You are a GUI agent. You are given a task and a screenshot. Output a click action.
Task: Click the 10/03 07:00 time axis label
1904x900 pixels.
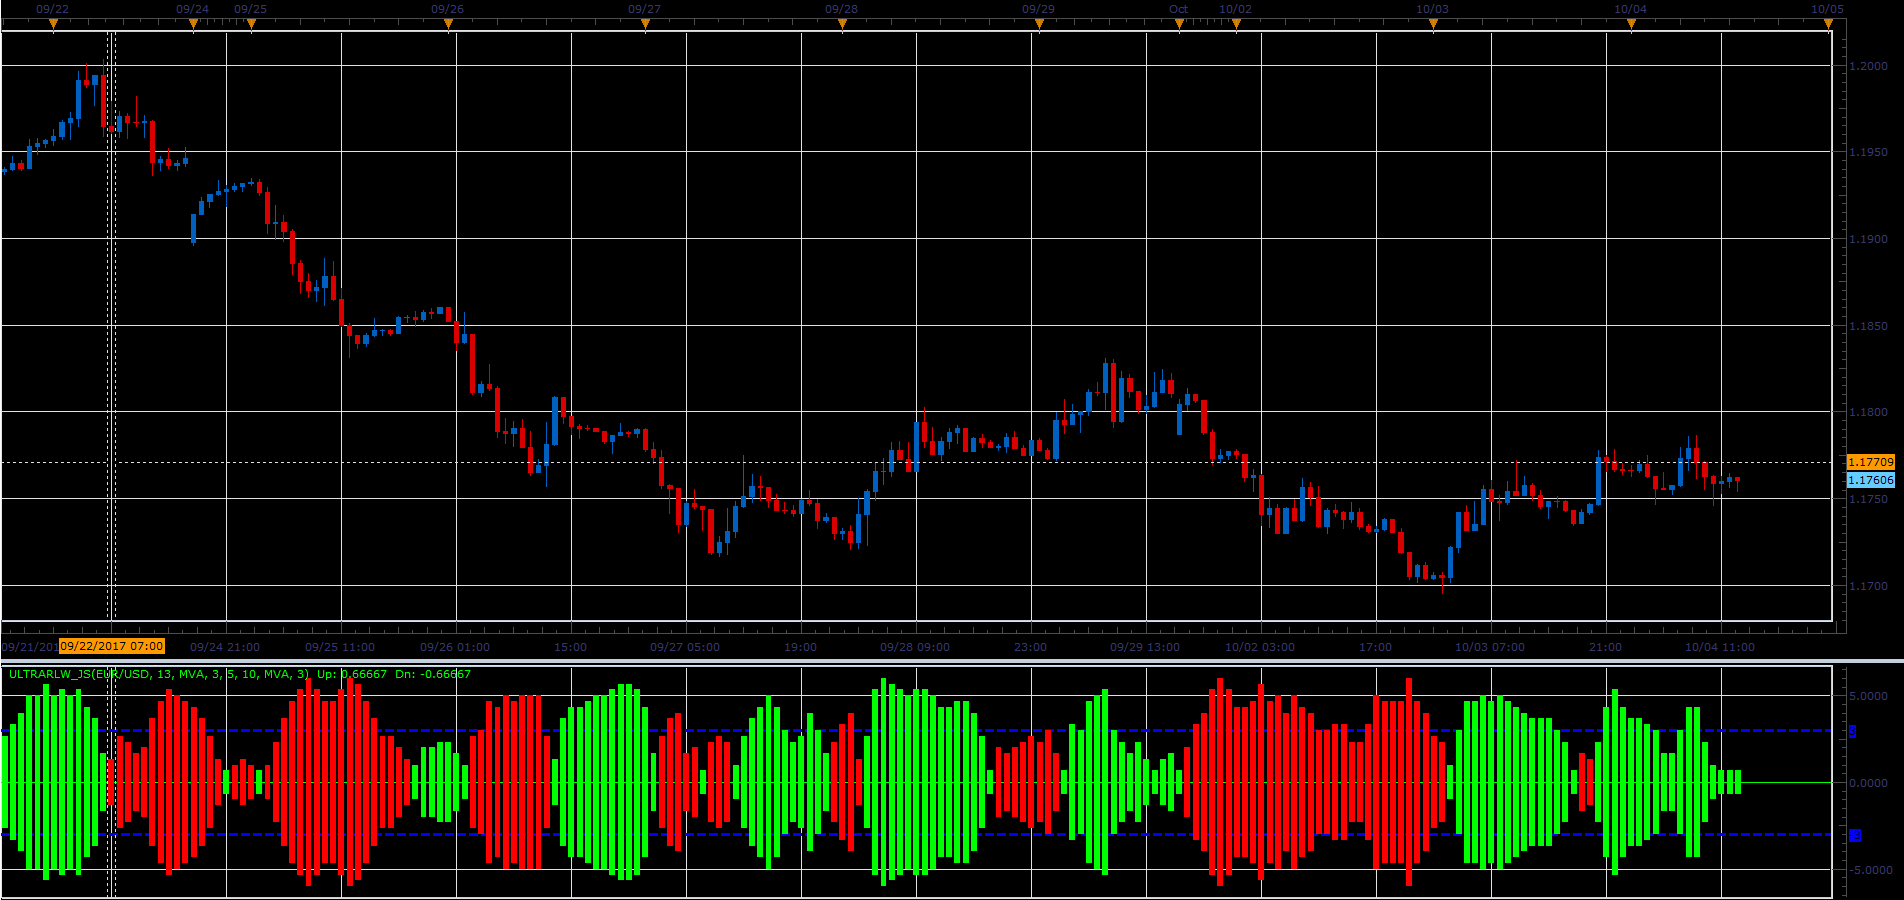(x=1490, y=647)
